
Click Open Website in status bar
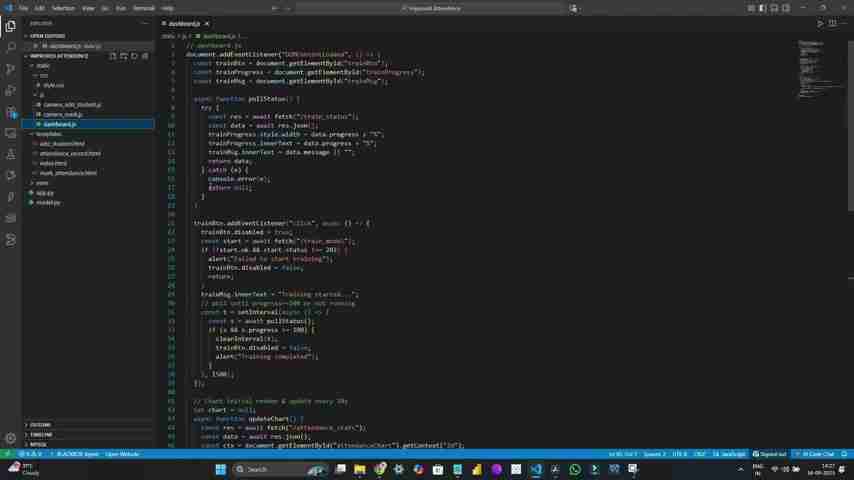[122, 454]
